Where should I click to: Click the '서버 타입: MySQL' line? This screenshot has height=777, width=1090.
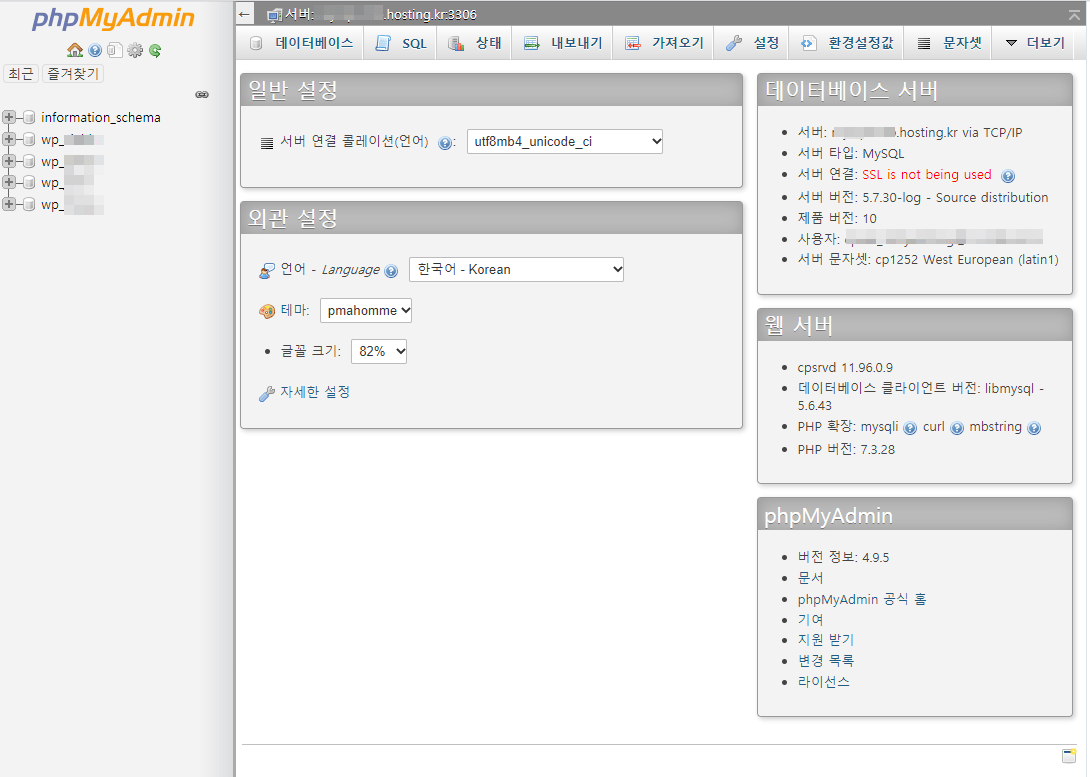(851, 154)
